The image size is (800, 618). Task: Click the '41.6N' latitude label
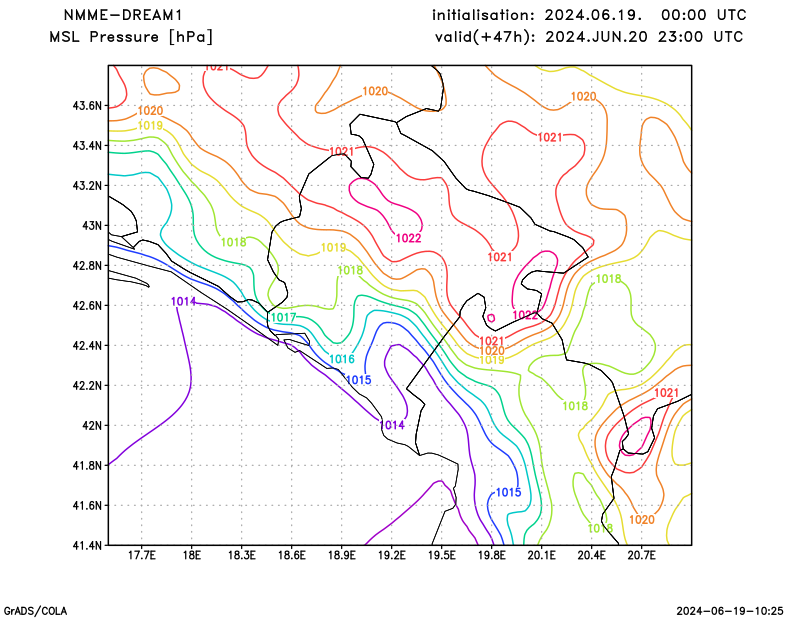[x=87, y=506]
